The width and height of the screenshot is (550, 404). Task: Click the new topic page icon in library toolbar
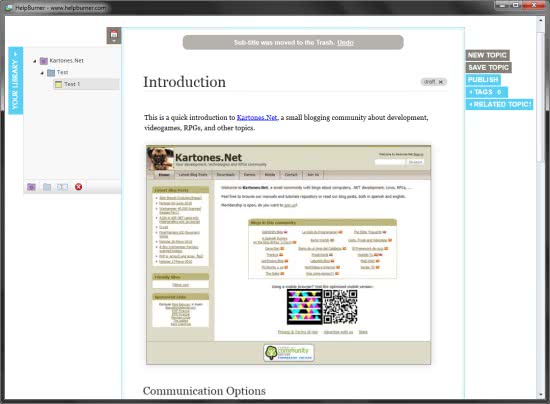click(x=62, y=187)
